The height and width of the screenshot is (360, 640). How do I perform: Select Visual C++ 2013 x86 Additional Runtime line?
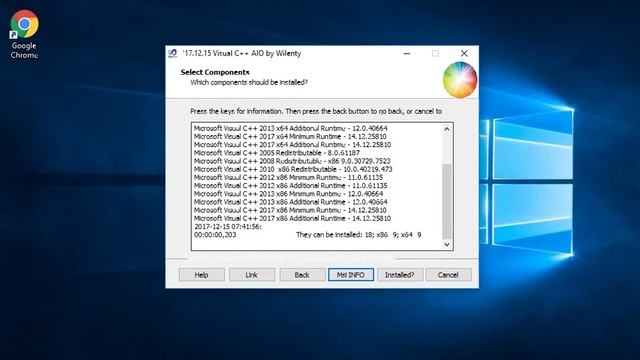coord(291,202)
